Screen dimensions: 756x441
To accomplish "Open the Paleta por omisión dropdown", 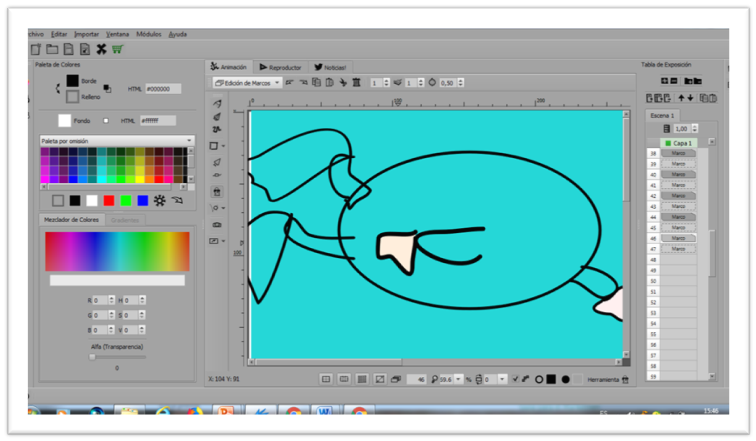I will 117,141.
